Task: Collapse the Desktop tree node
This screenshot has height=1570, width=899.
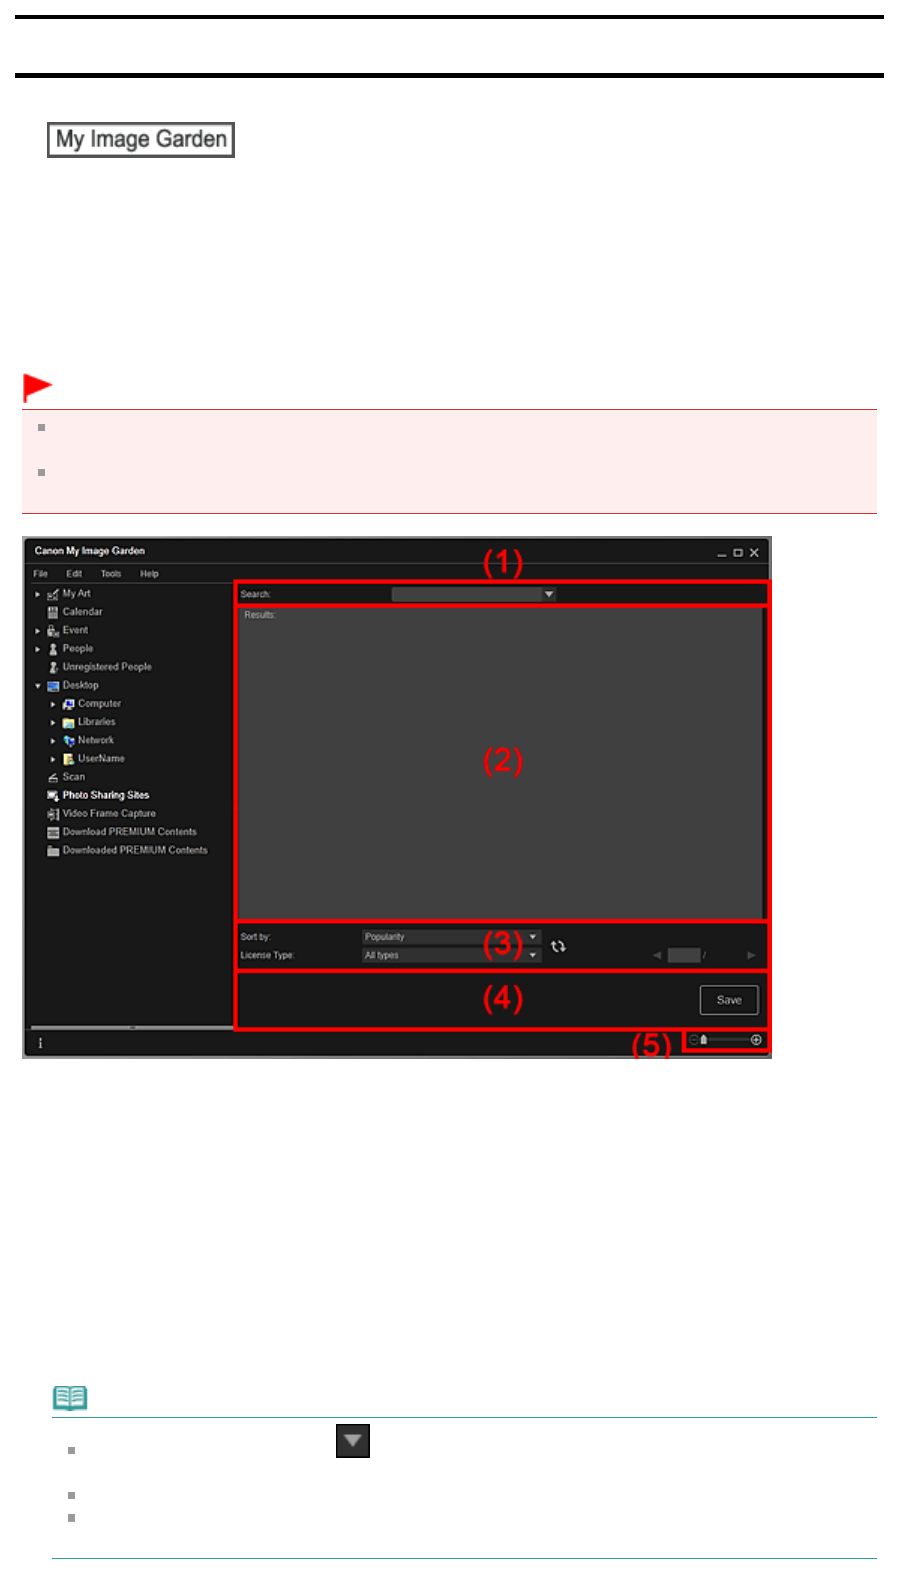Action: pos(38,686)
